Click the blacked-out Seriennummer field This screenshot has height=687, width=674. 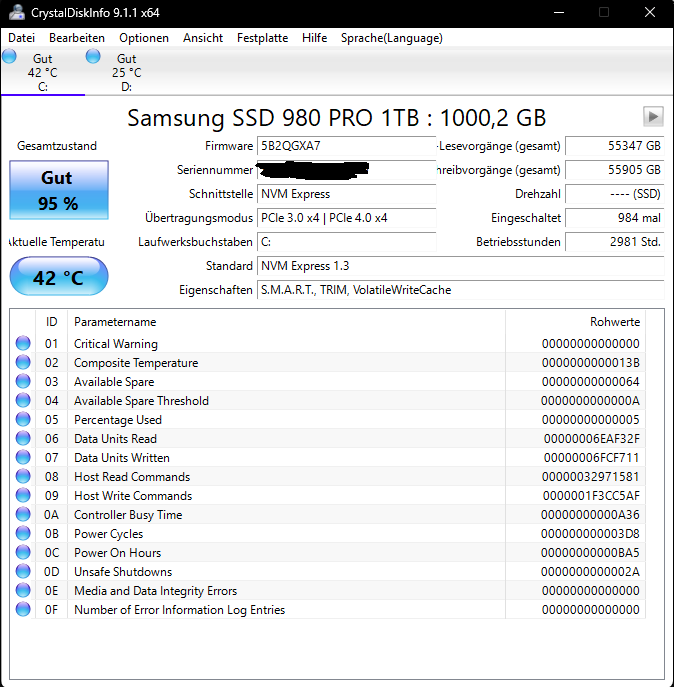pos(346,170)
